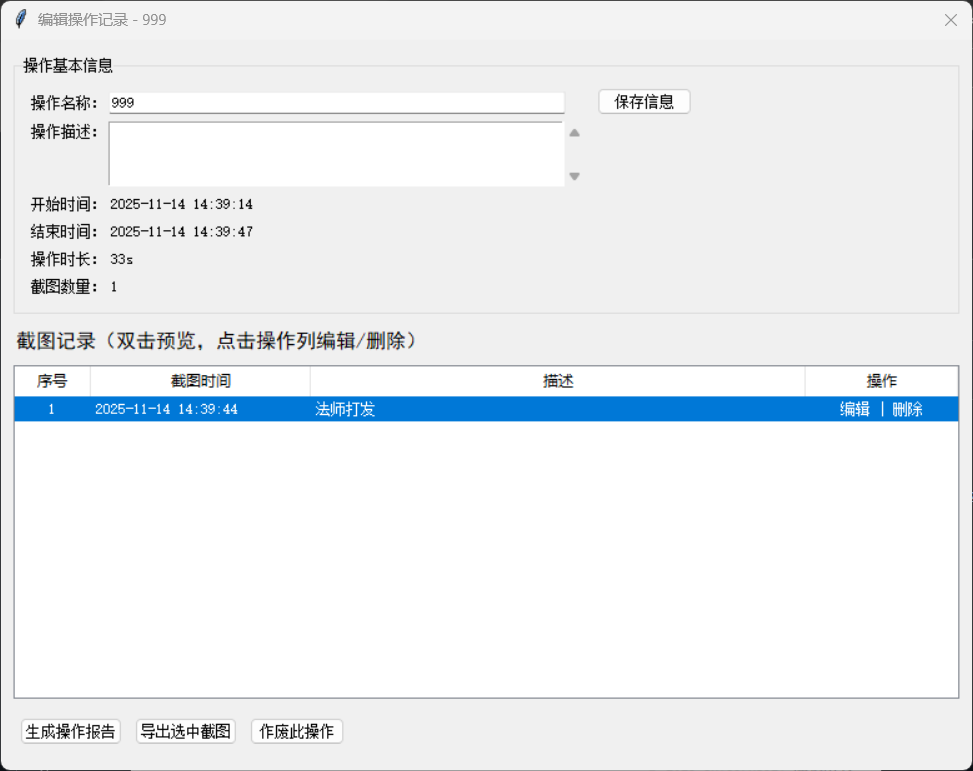
Task: Click the 操作时长 value 33s
Action: tap(122, 259)
